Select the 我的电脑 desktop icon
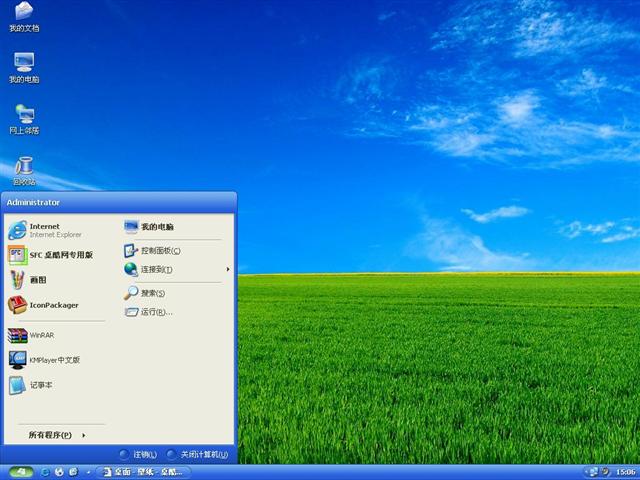This screenshot has height=480, width=640. (x=24, y=68)
